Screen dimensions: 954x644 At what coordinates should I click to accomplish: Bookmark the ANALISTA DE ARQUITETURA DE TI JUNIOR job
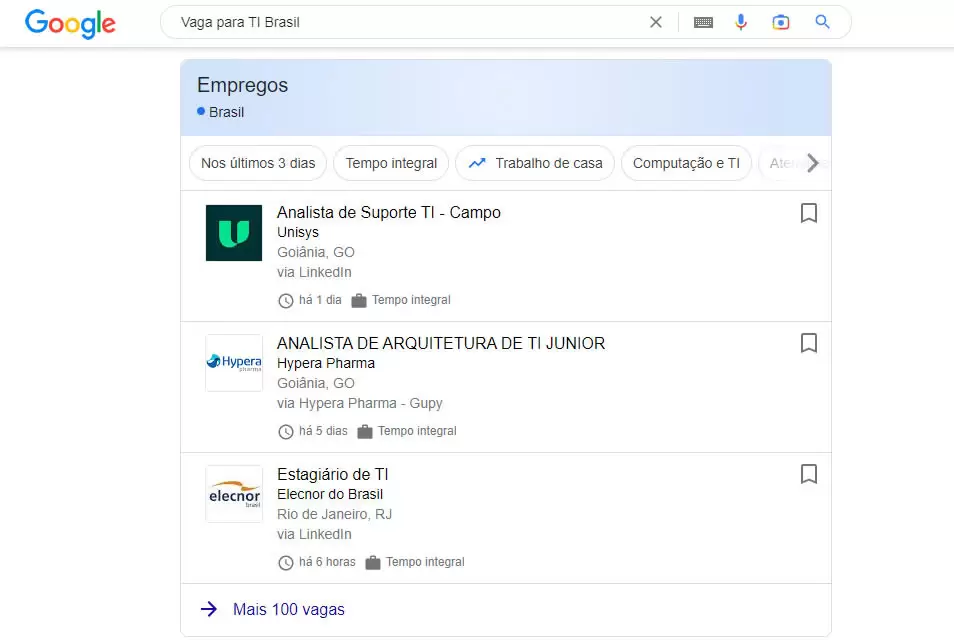pos(809,343)
